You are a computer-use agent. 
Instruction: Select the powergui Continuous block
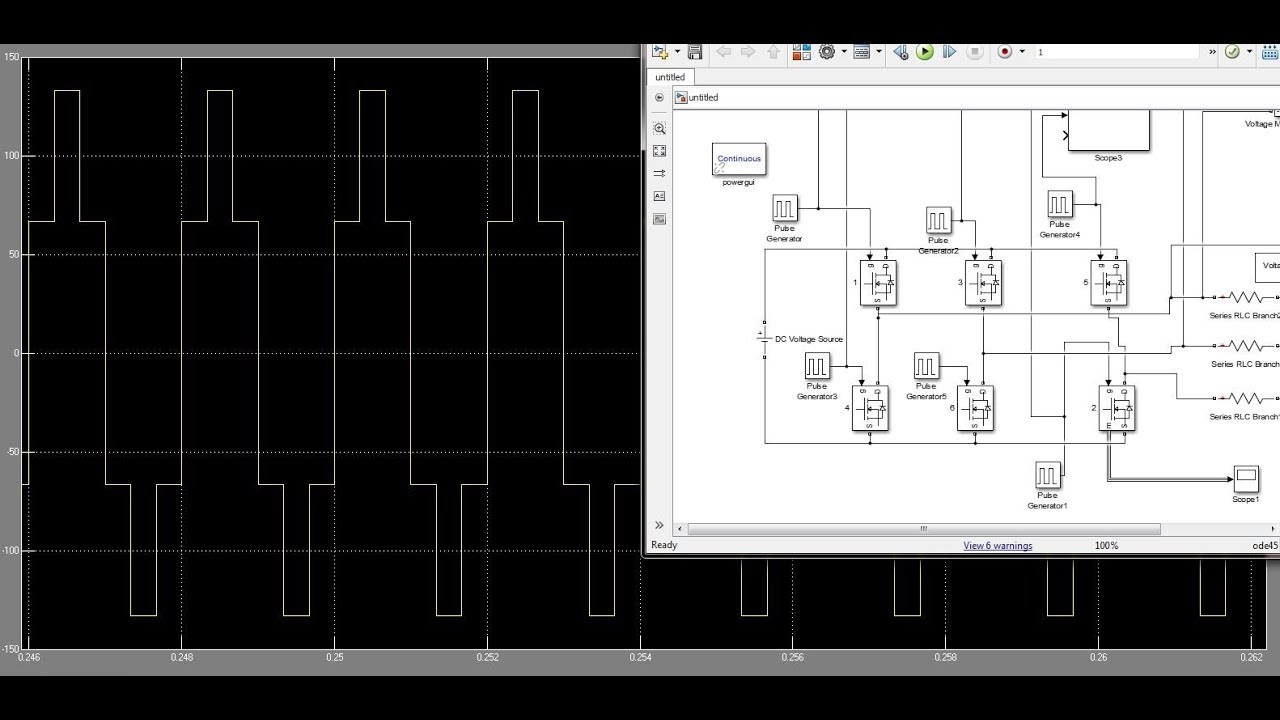[739, 159]
